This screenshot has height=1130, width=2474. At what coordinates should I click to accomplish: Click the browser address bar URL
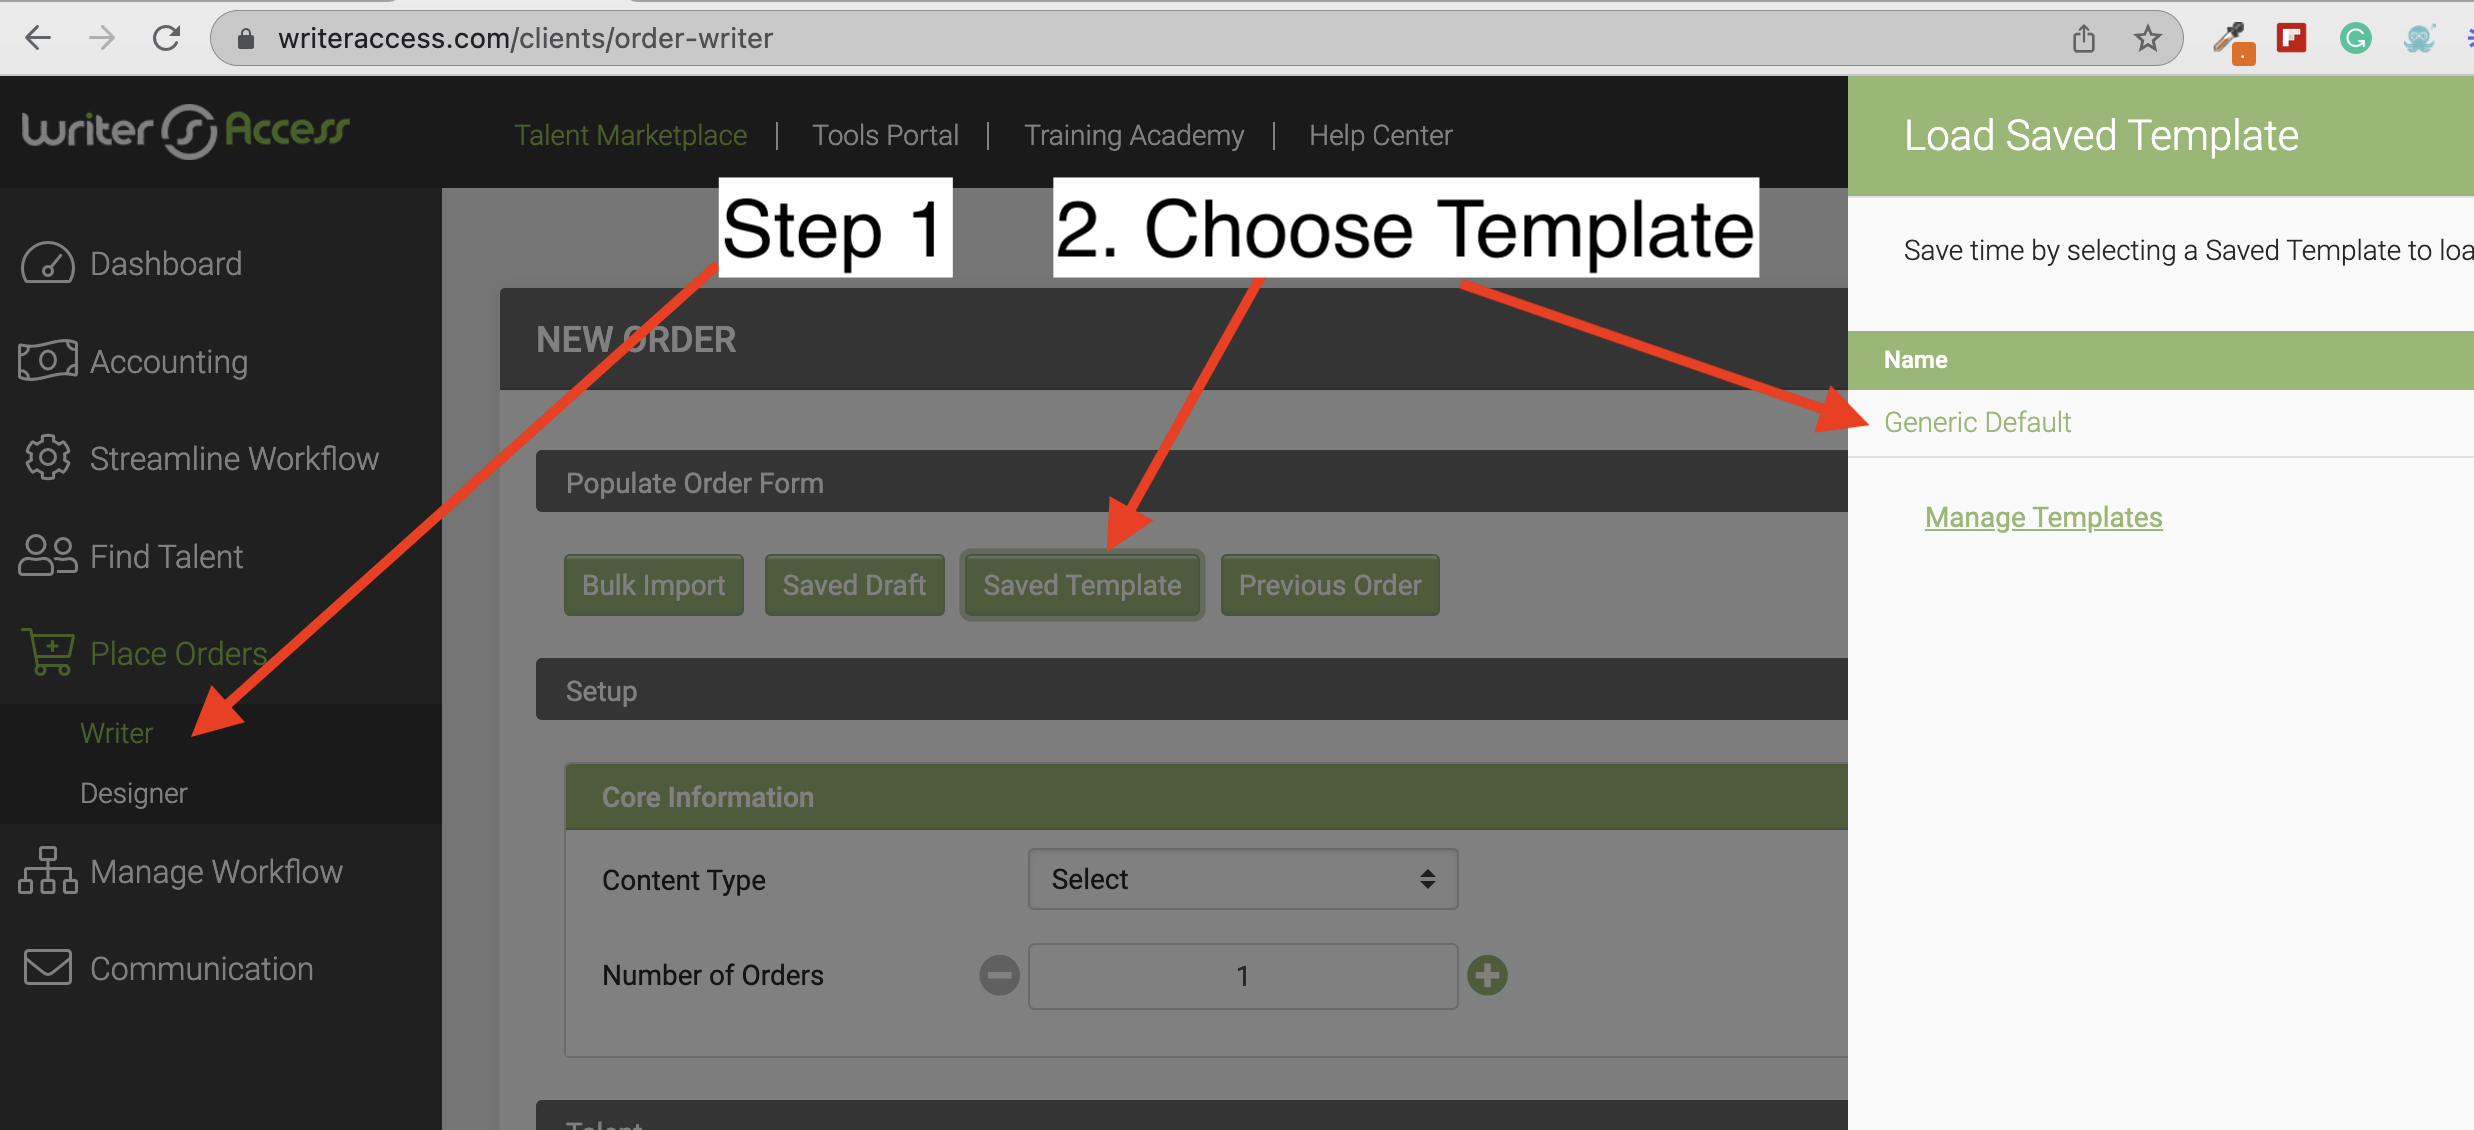(526, 38)
